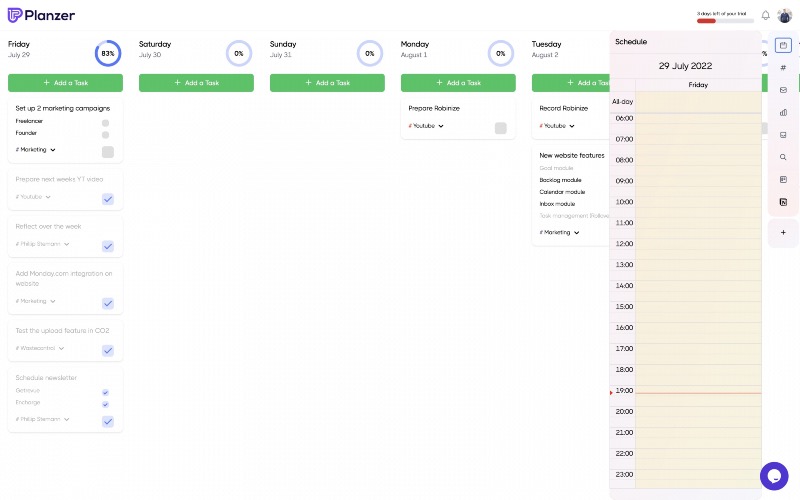This screenshot has height=500, width=800.
Task: Open the bar chart statistics icon
Action: [x=784, y=113]
